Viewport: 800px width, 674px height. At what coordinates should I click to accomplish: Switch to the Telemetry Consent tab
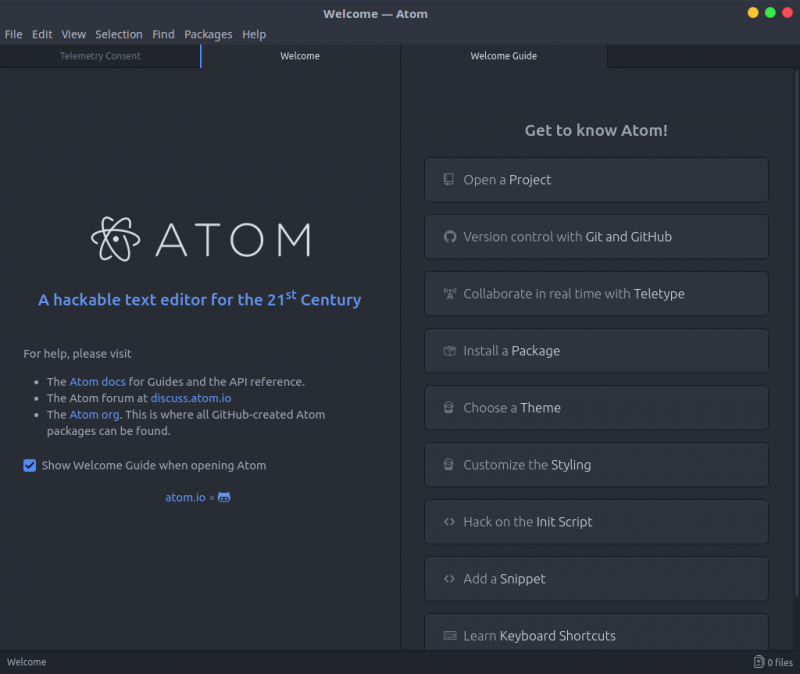click(100, 56)
